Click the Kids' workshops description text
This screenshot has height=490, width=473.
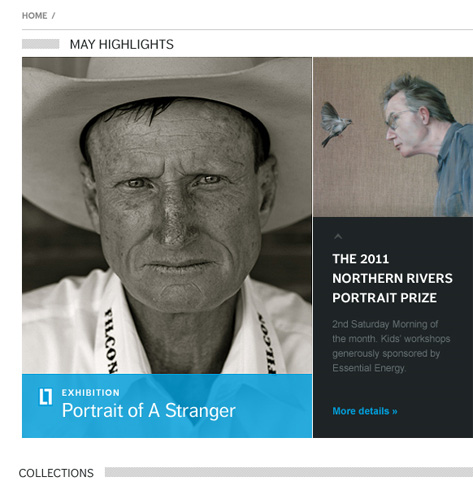tap(391, 346)
